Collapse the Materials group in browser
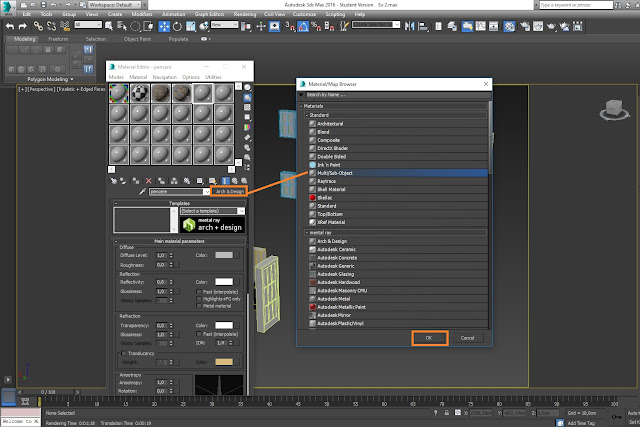The width and height of the screenshot is (640, 427). [301, 106]
